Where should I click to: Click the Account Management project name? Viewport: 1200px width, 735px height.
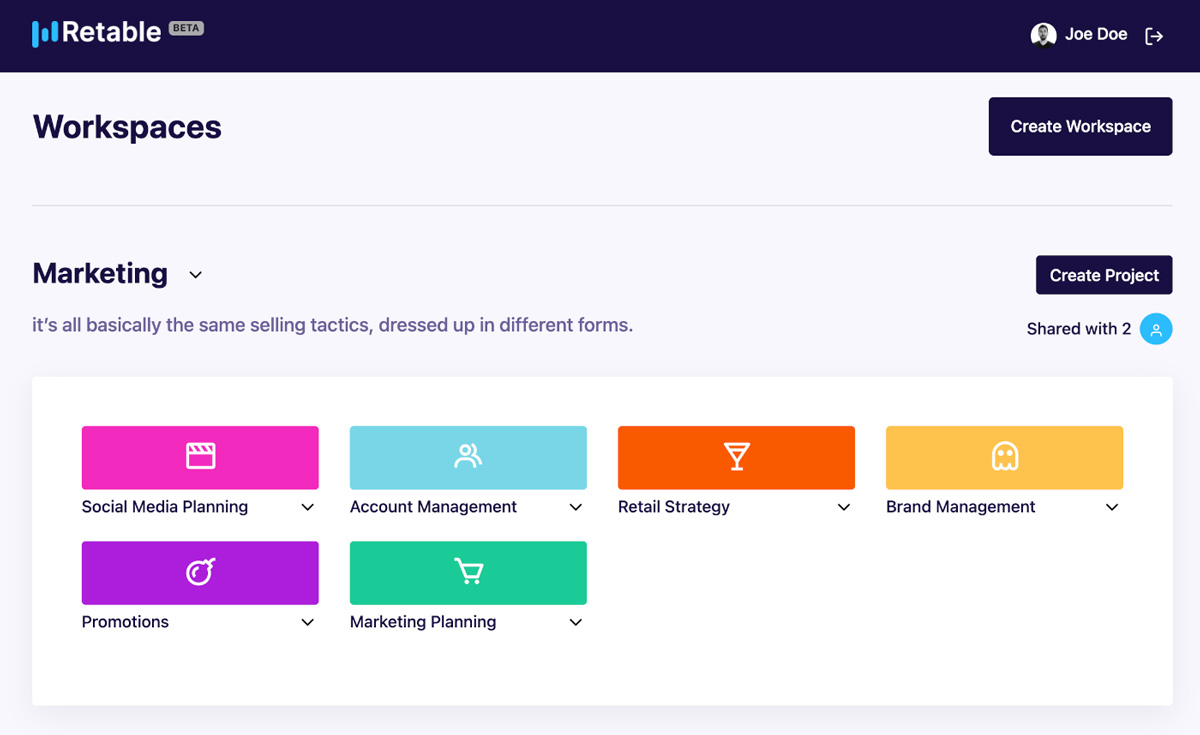coord(433,507)
